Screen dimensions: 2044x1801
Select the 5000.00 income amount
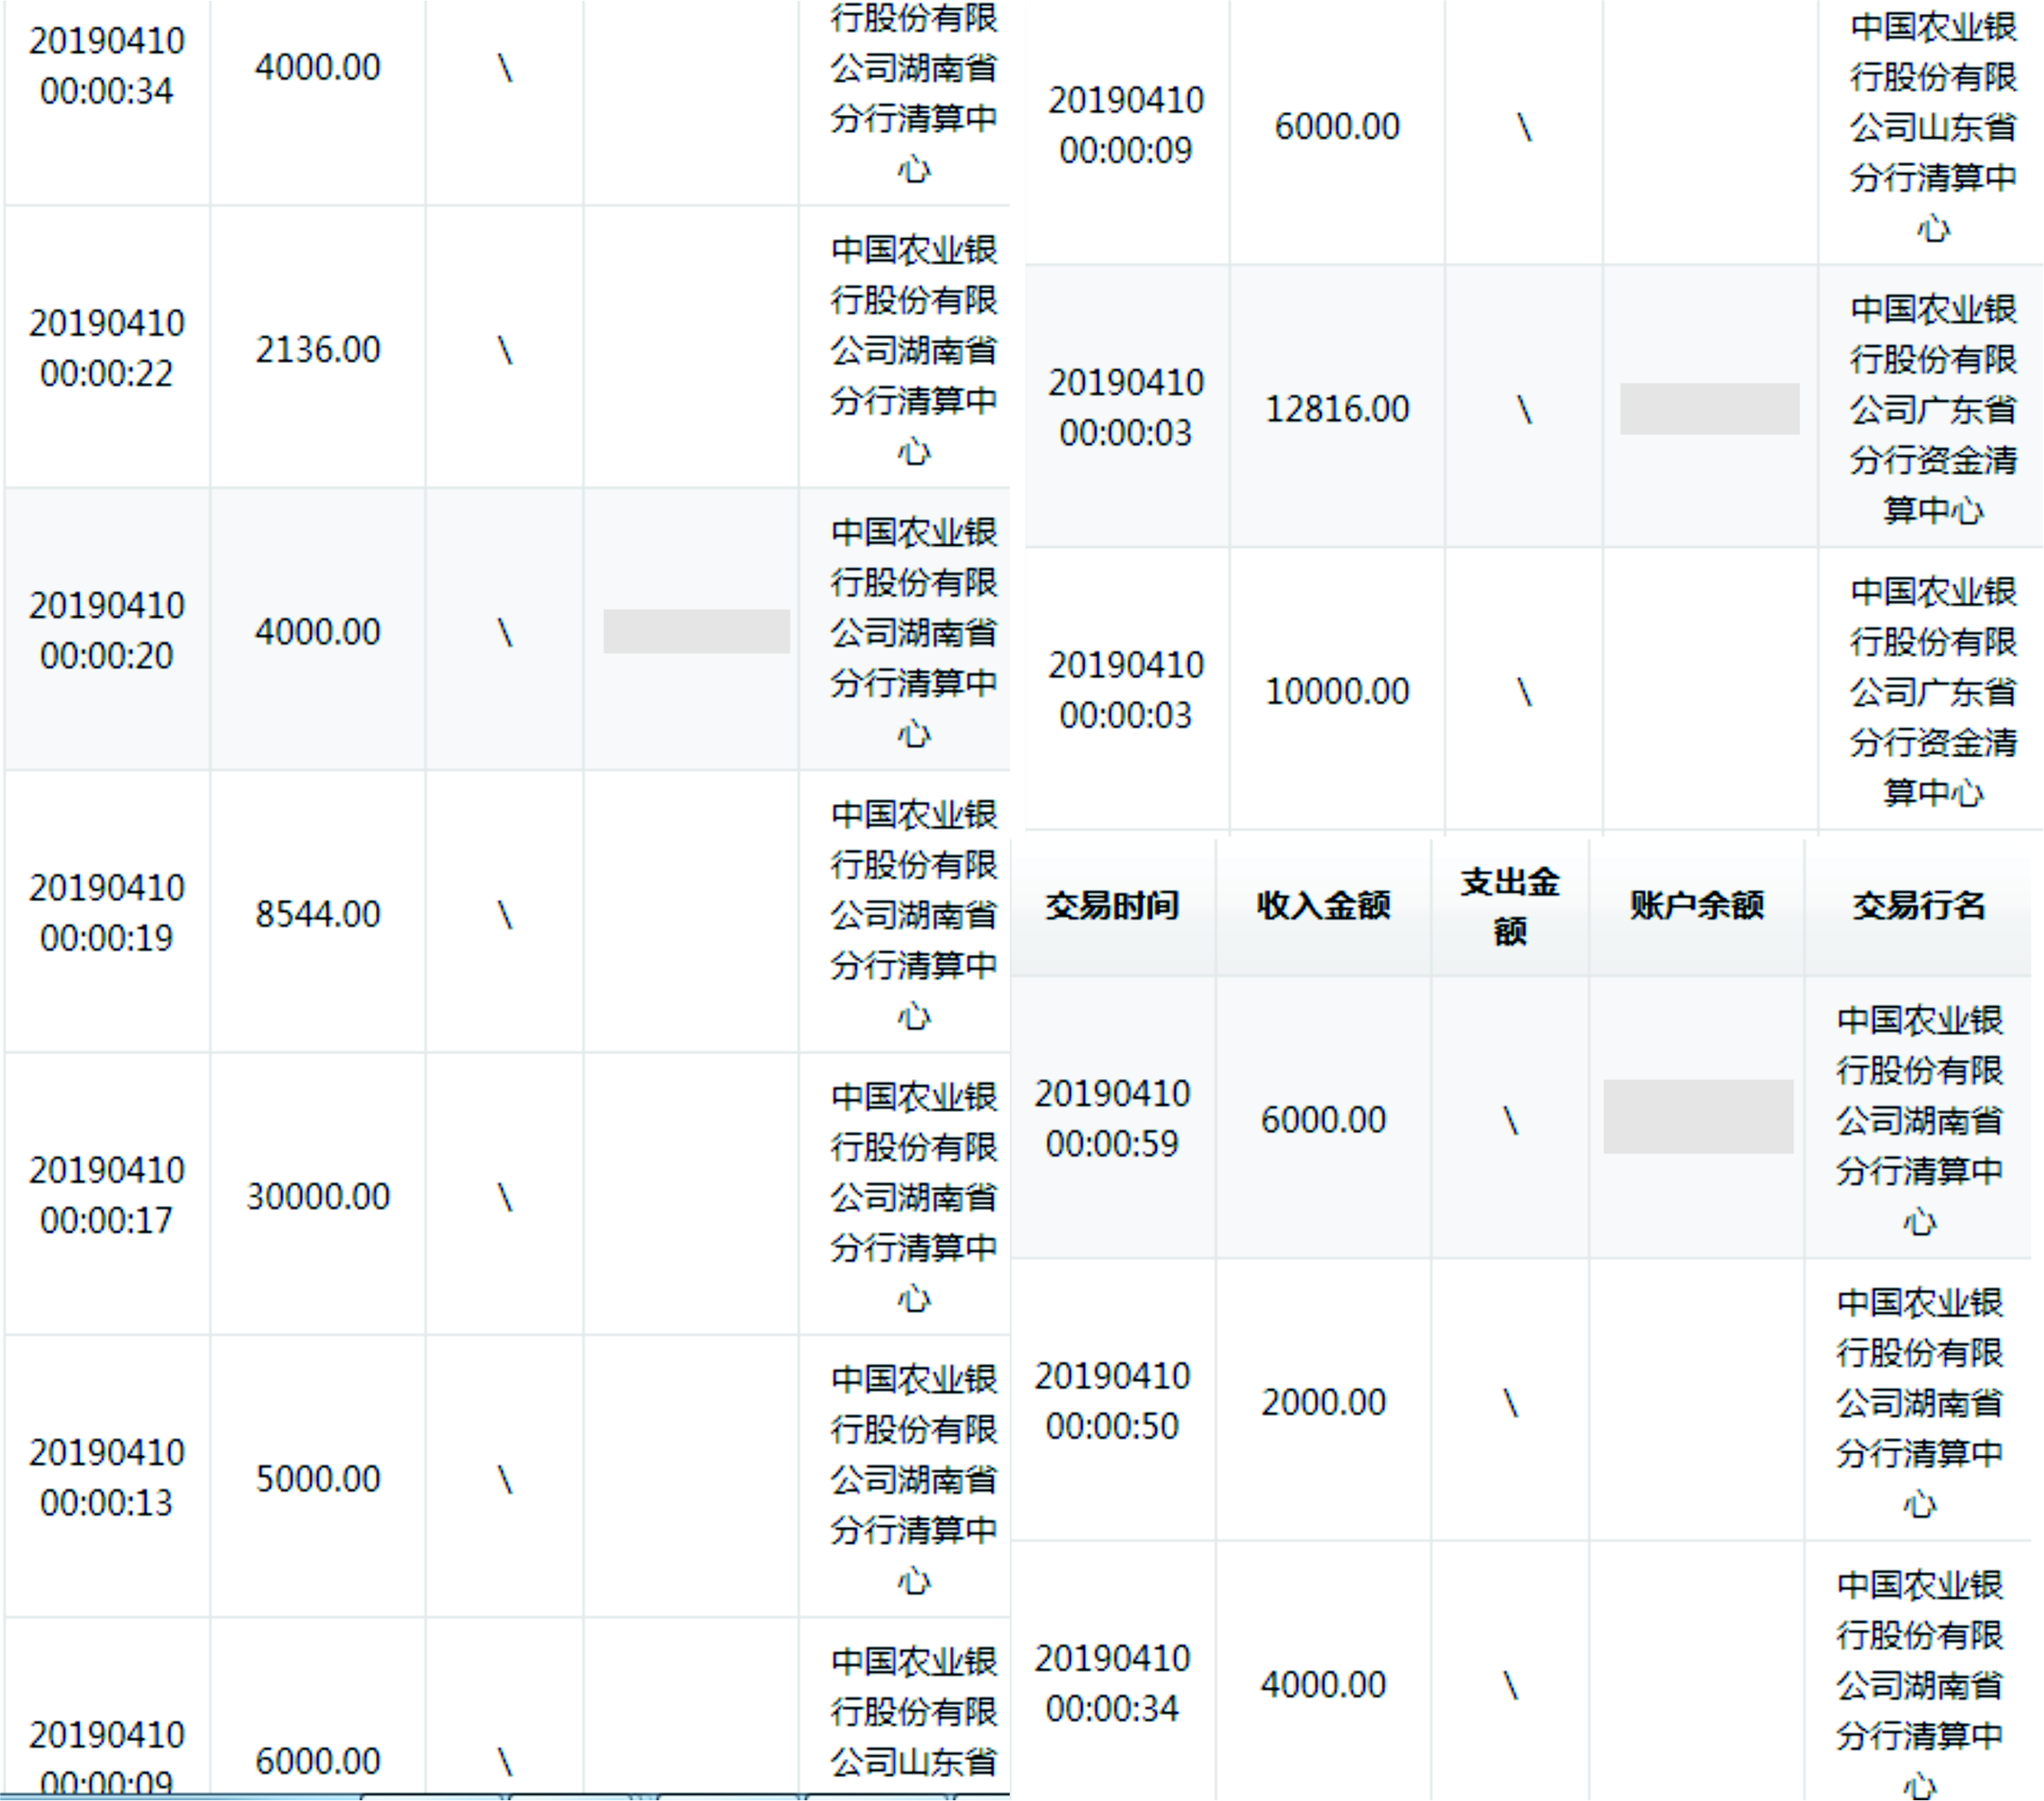[318, 1479]
